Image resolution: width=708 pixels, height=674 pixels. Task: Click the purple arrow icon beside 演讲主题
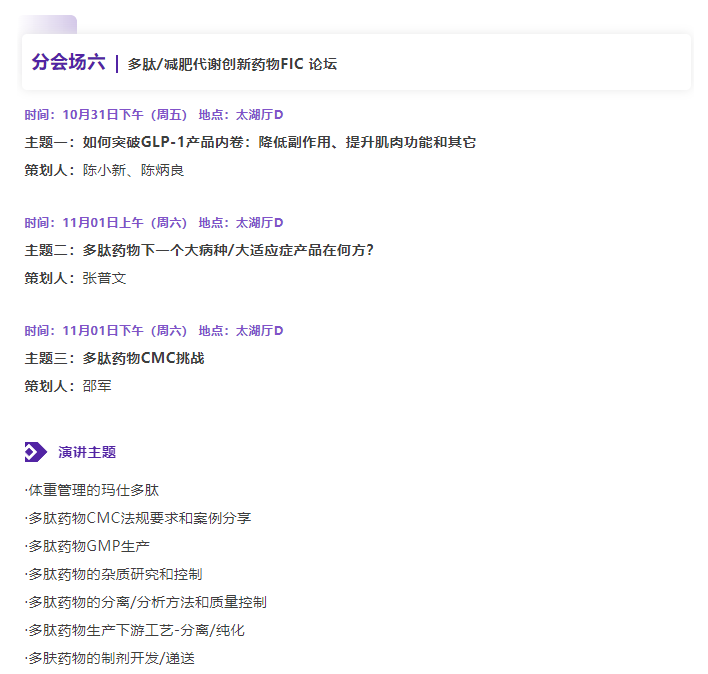(35, 452)
